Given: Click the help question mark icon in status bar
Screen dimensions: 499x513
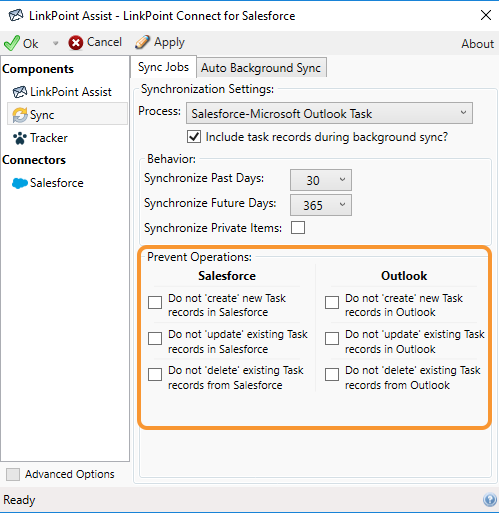Looking at the screenshot, I should coord(489,500).
